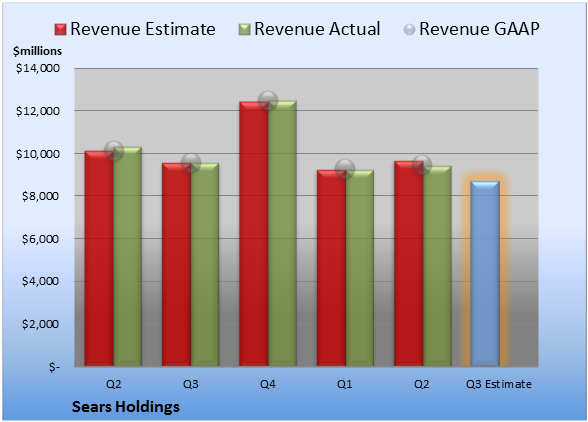Viewport: 588px width, 422px height.
Task: Click the '$millions' axis unit label
Action: pos(37,51)
